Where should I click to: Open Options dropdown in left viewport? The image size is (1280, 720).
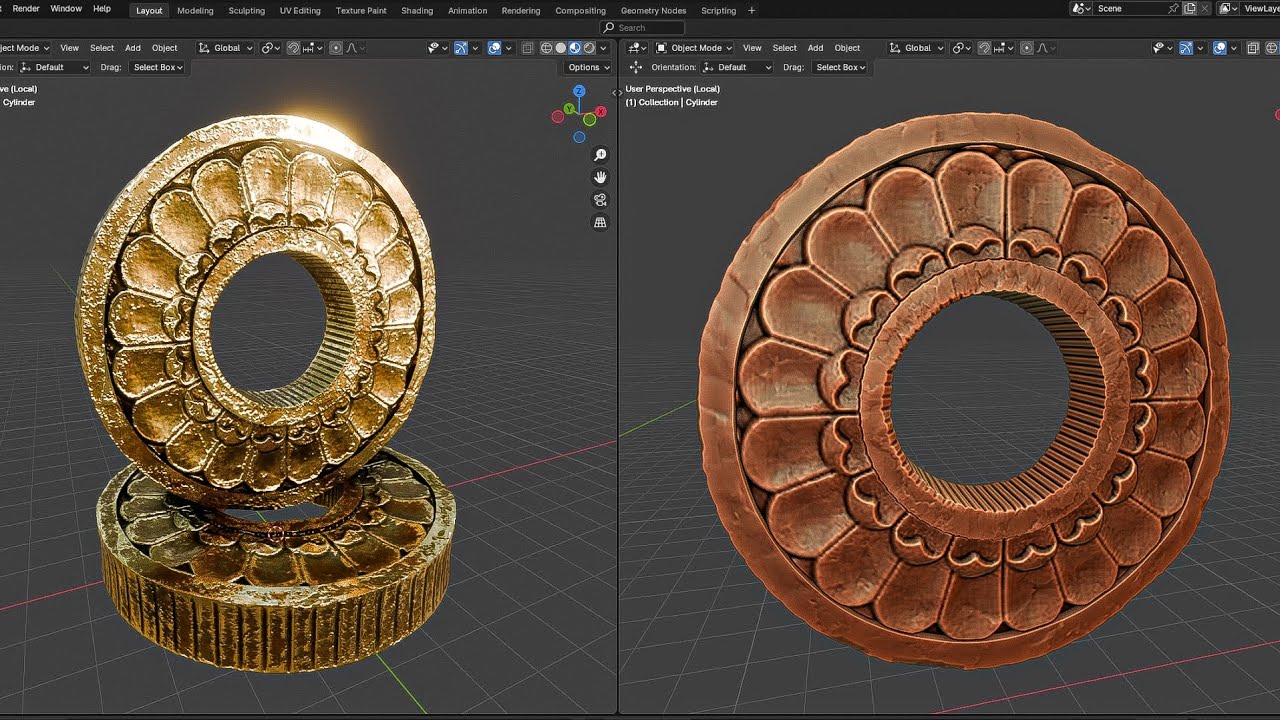[x=588, y=67]
